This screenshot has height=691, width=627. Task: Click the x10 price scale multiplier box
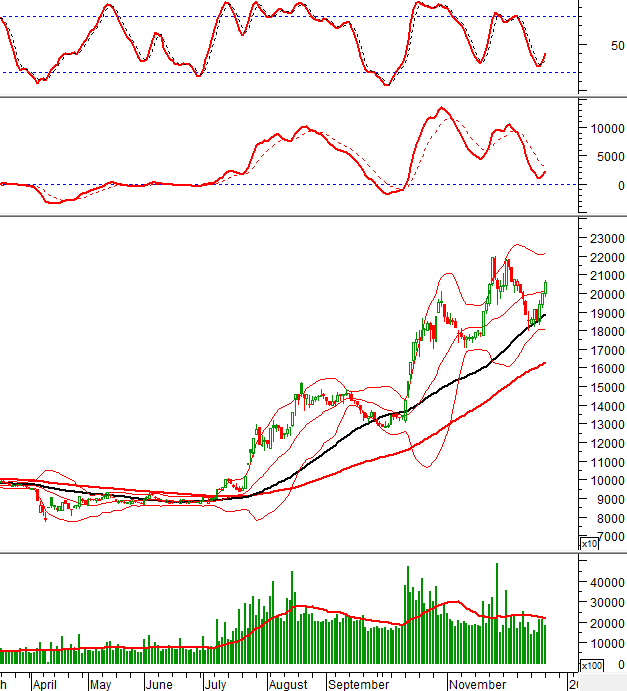point(590,543)
